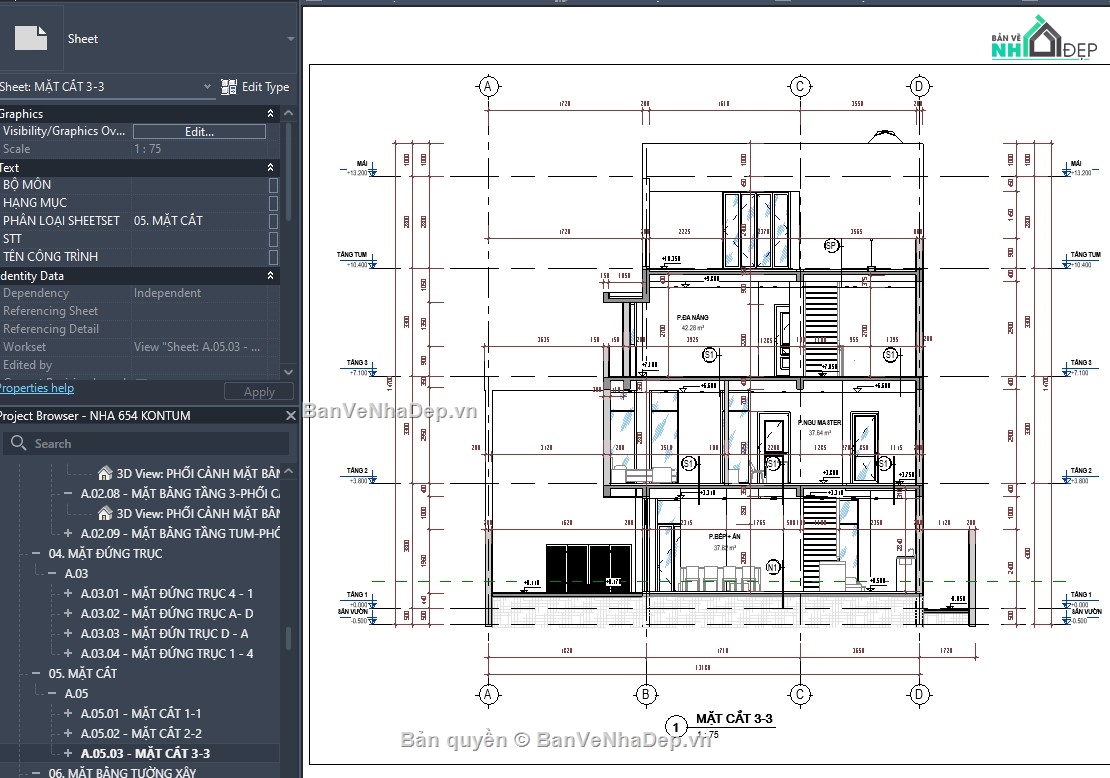Click the Project Browser search field
Image resolution: width=1110 pixels, height=778 pixels.
pos(146,444)
